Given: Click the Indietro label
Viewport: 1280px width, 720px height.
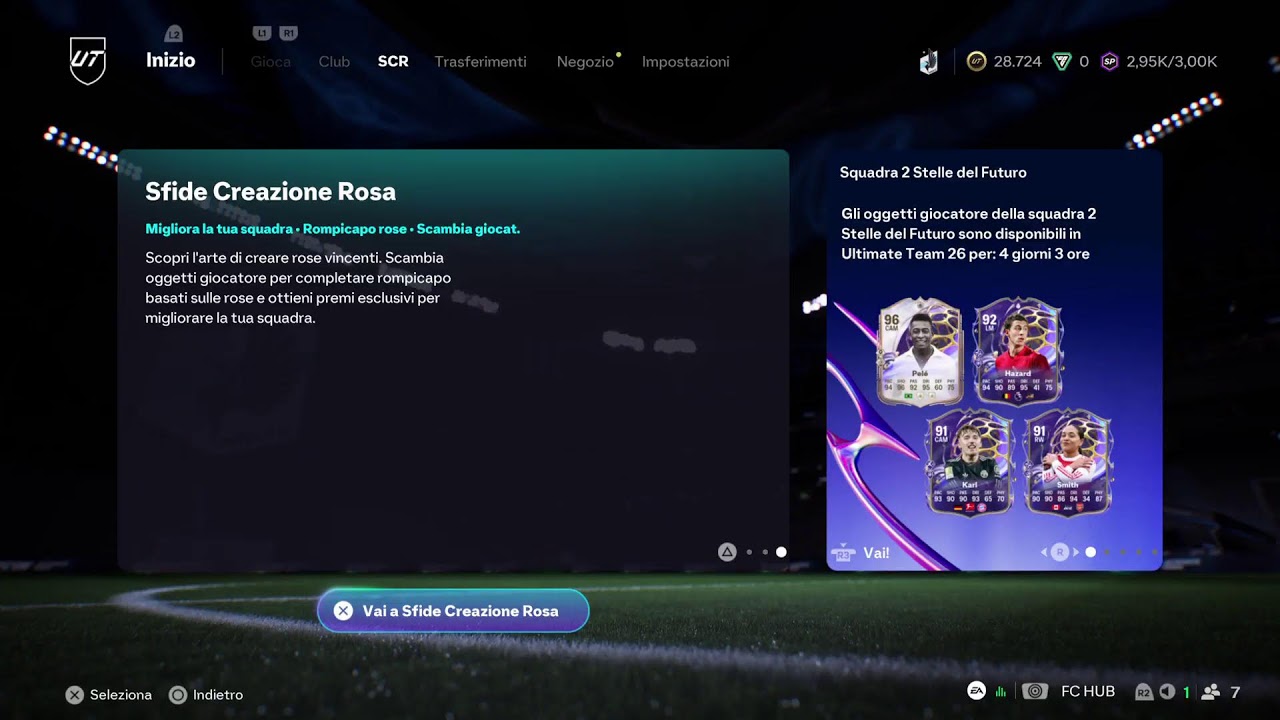Looking at the screenshot, I should click(218, 695).
